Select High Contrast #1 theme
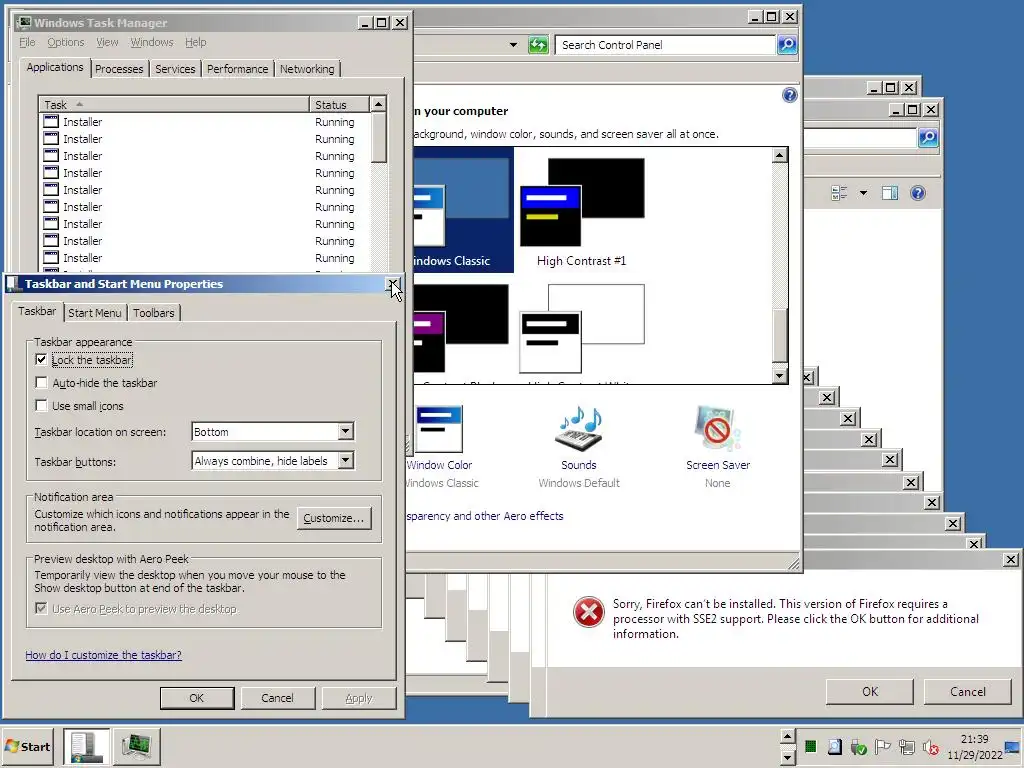 (581, 212)
